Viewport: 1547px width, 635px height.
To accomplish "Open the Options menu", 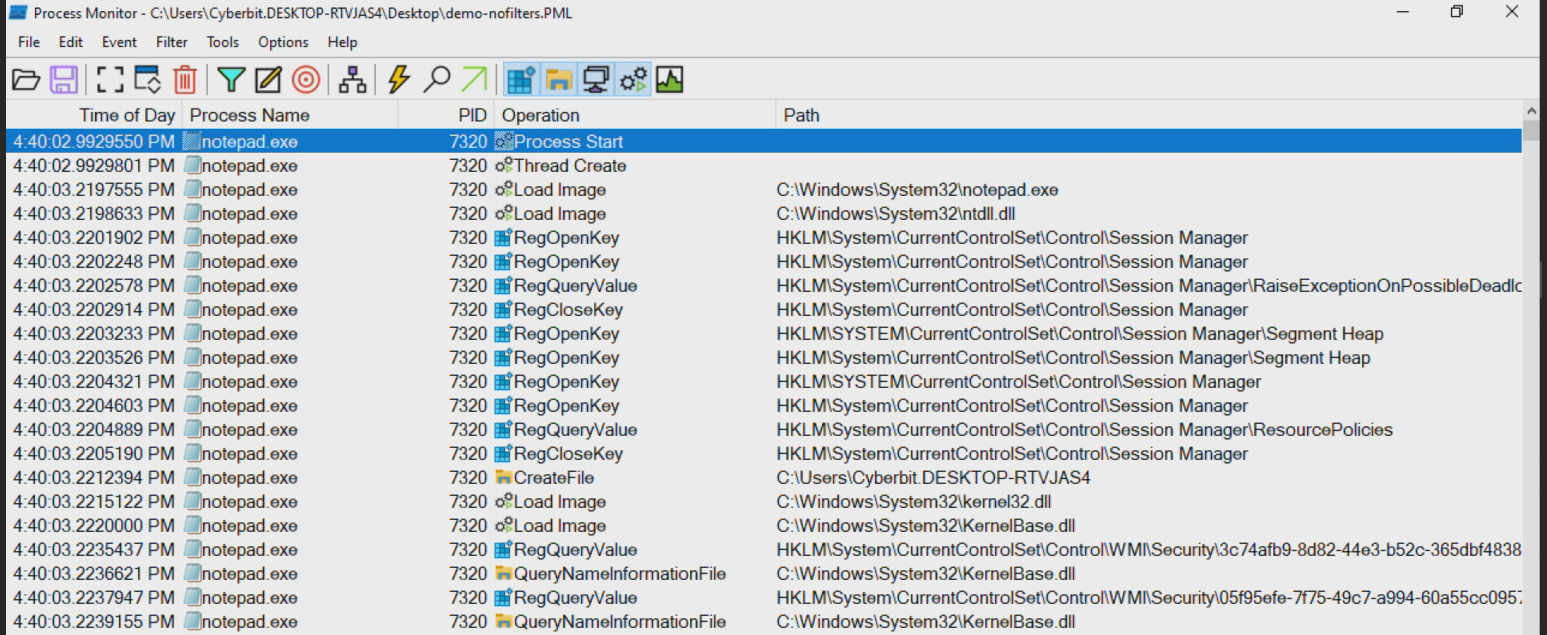I will [x=283, y=42].
